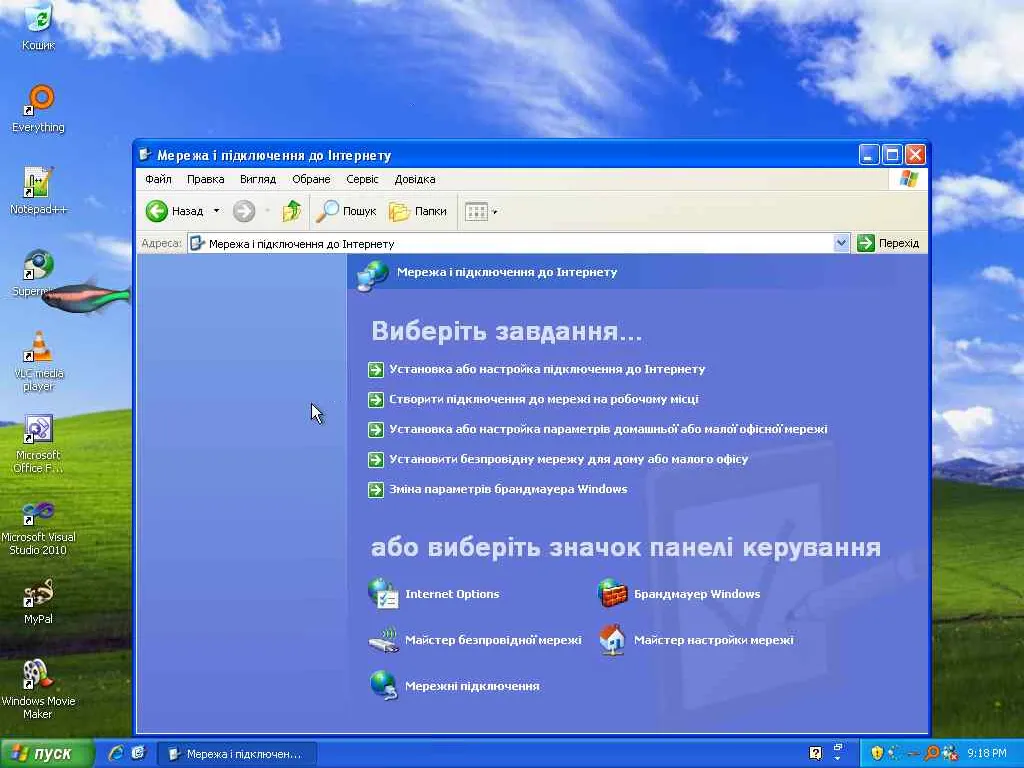Image resolution: width=1024 pixels, height=768 pixels.
Task: Click the Назад back arrow button
Action: click(x=174, y=211)
